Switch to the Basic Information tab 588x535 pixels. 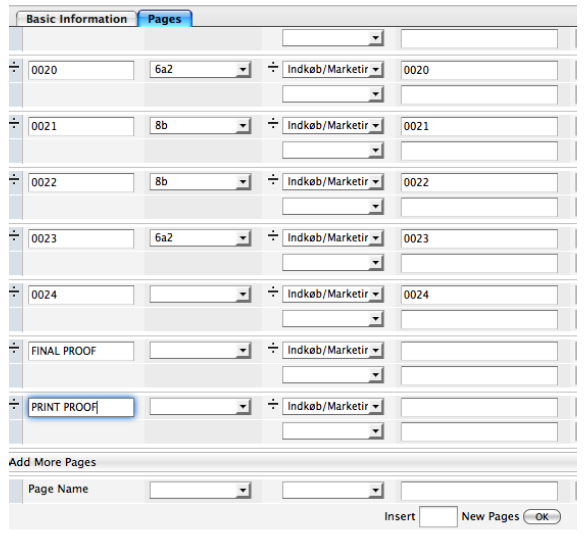pyautogui.click(x=76, y=19)
